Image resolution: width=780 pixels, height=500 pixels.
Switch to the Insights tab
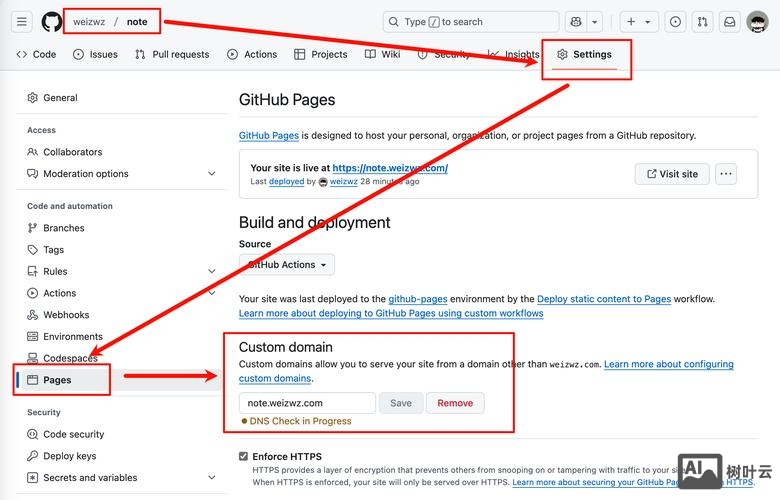[x=514, y=54]
